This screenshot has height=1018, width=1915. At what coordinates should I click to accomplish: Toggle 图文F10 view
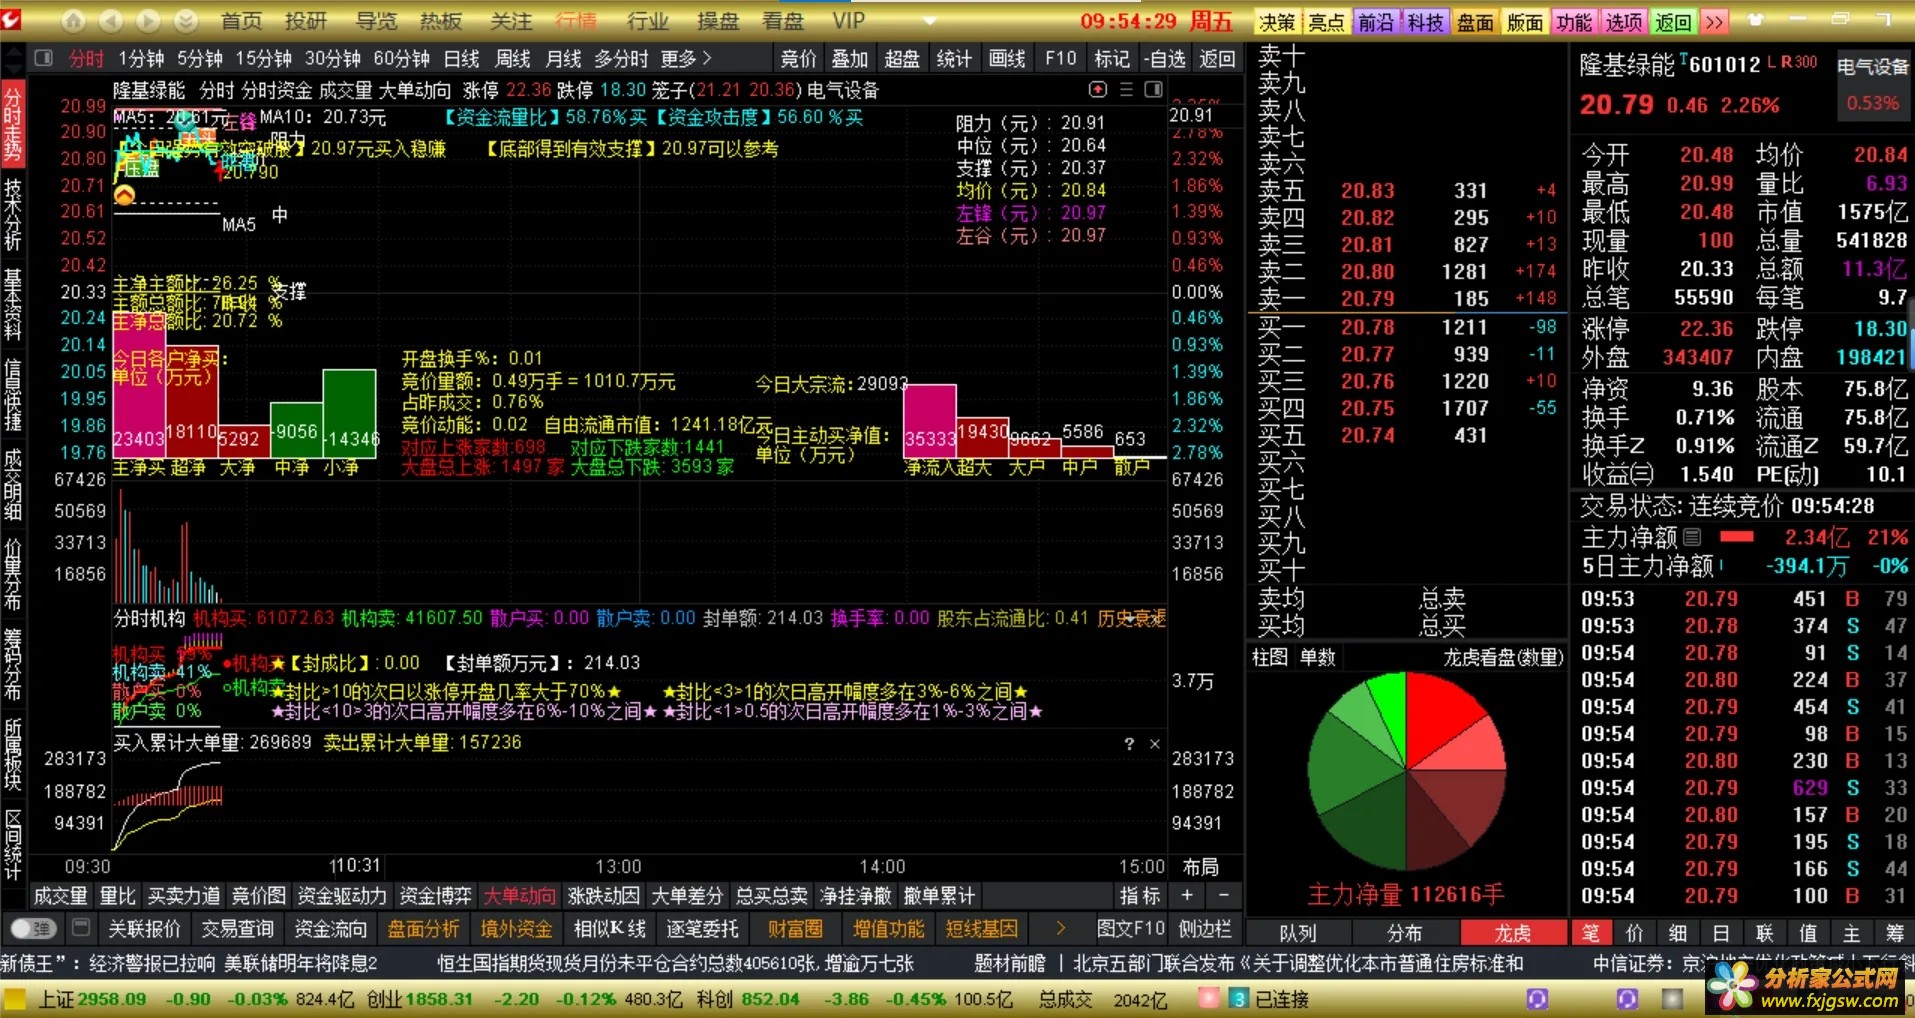click(x=1130, y=929)
